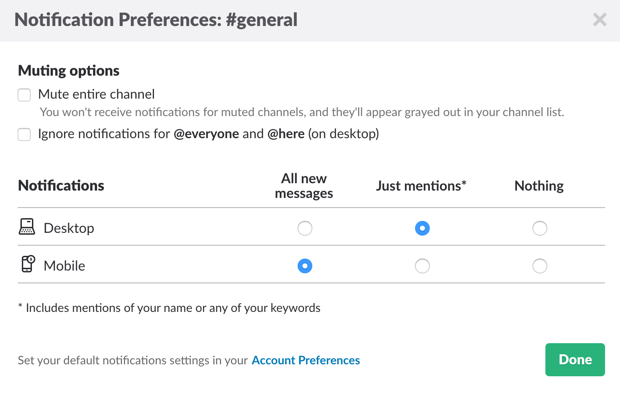The height and width of the screenshot is (394, 620).
Task: Select Mobile Nothing radio button
Action: click(x=540, y=266)
